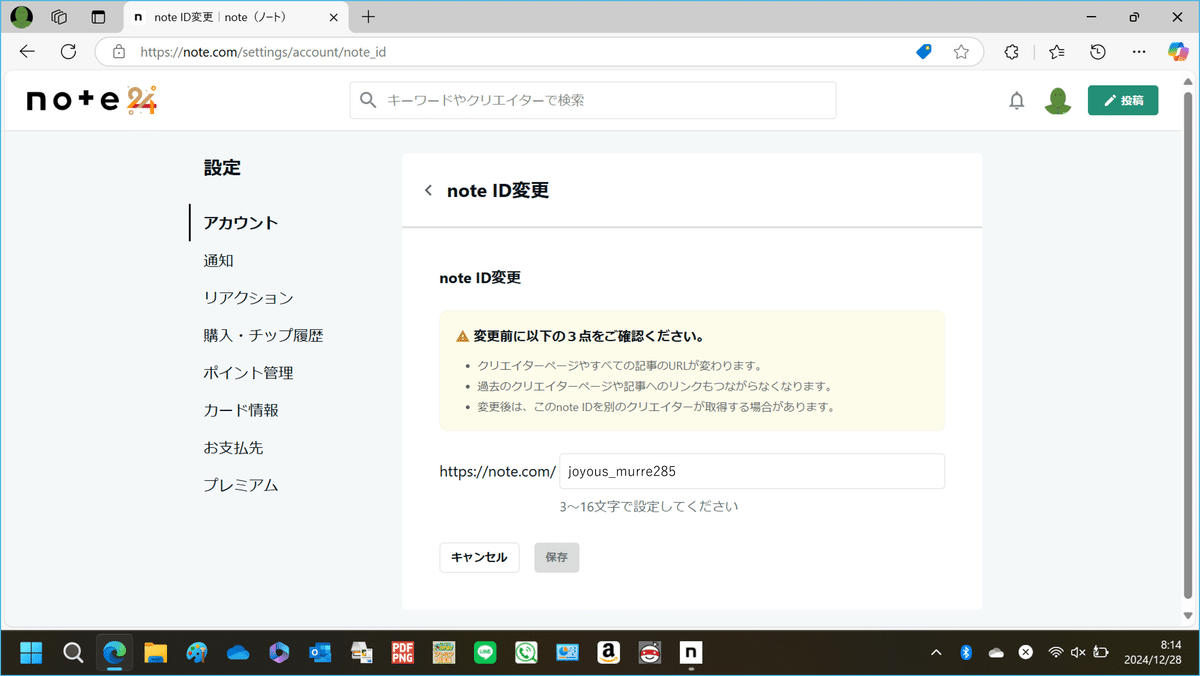
Task: Open browsing history in the Edge toolbar
Action: (x=1097, y=51)
